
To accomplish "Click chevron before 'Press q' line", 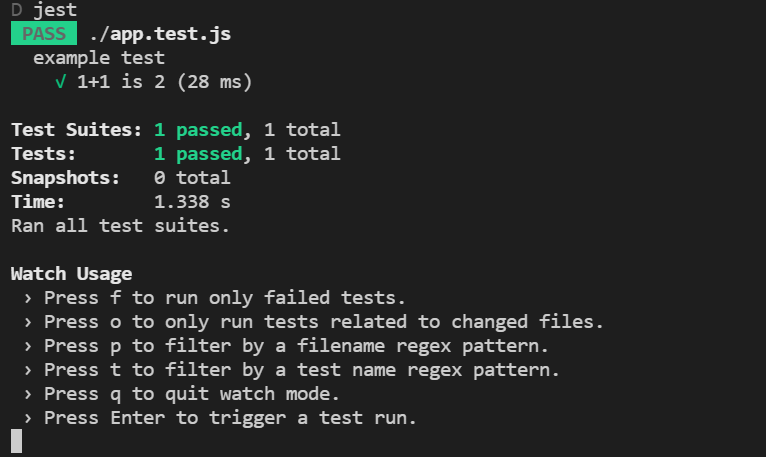I will click(x=28, y=394).
